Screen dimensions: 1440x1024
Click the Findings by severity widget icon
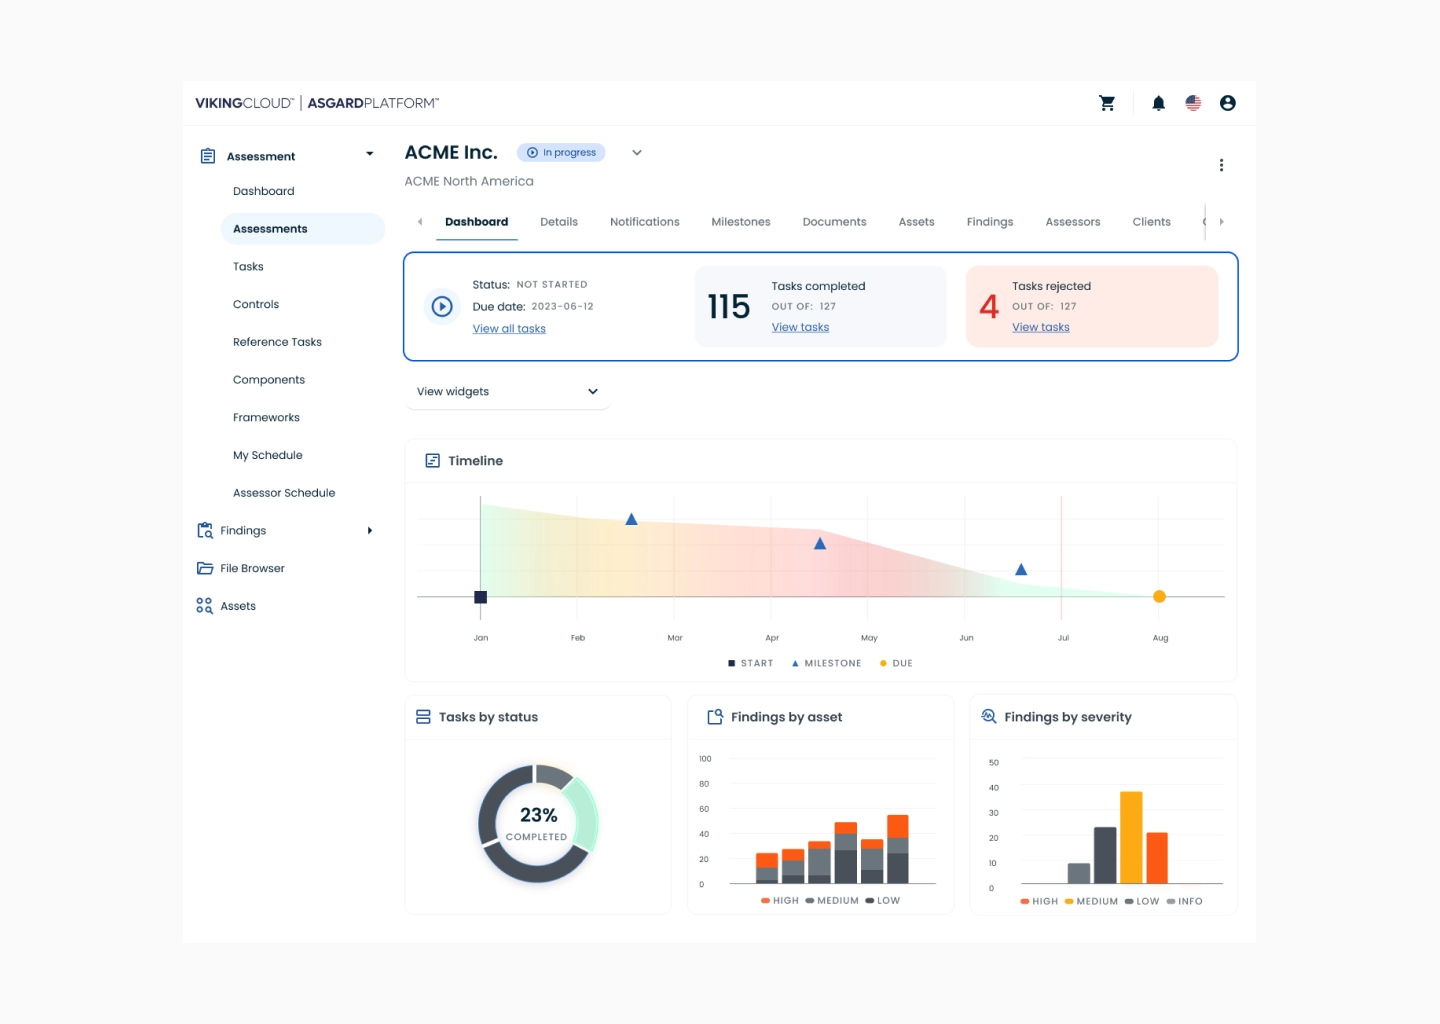point(989,716)
